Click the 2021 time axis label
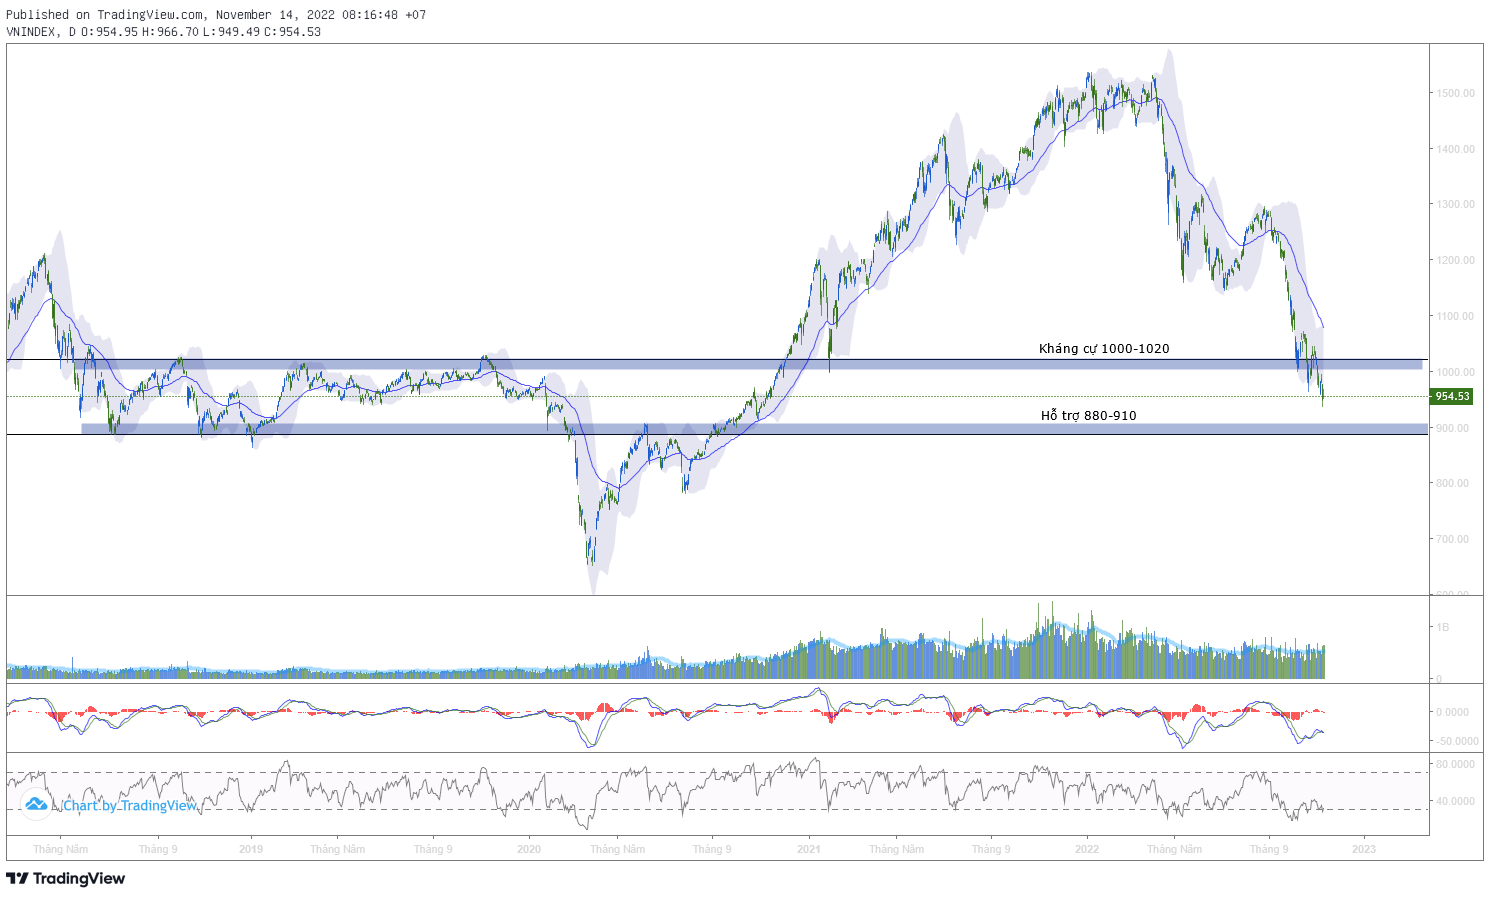The image size is (1490, 897). (809, 849)
